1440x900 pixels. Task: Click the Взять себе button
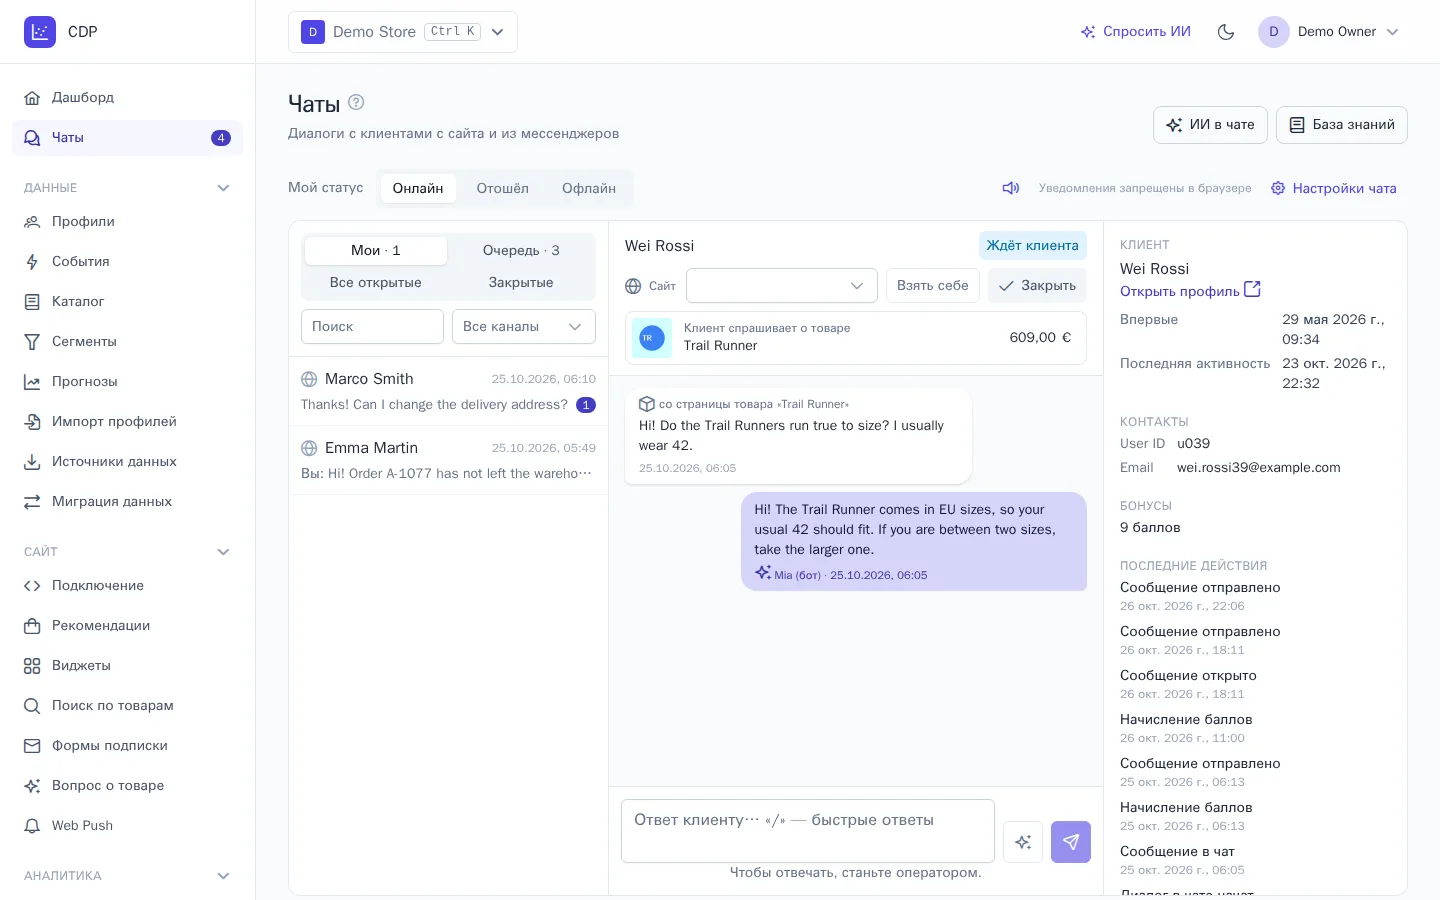(933, 285)
